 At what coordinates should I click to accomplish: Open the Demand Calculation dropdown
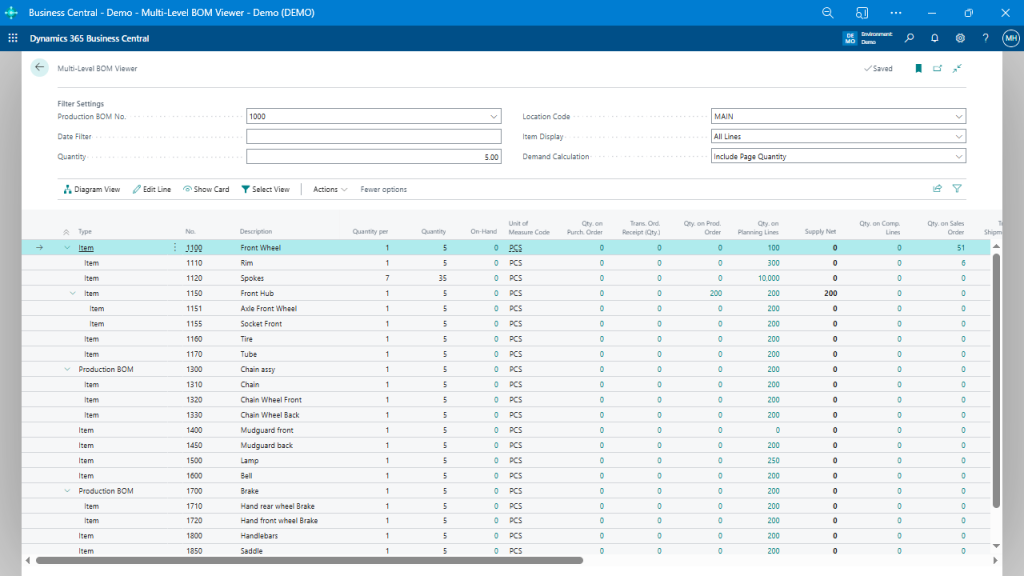tap(958, 157)
